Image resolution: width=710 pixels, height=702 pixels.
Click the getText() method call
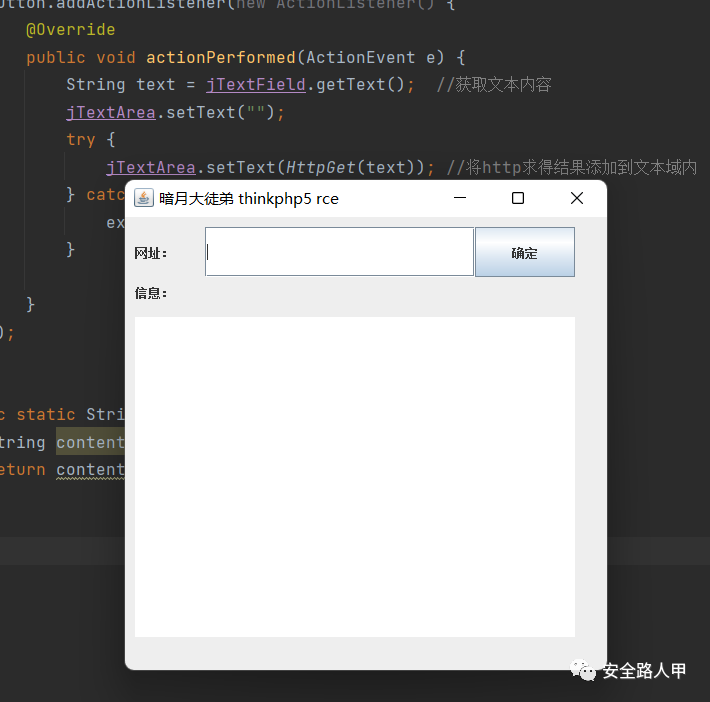(x=360, y=85)
